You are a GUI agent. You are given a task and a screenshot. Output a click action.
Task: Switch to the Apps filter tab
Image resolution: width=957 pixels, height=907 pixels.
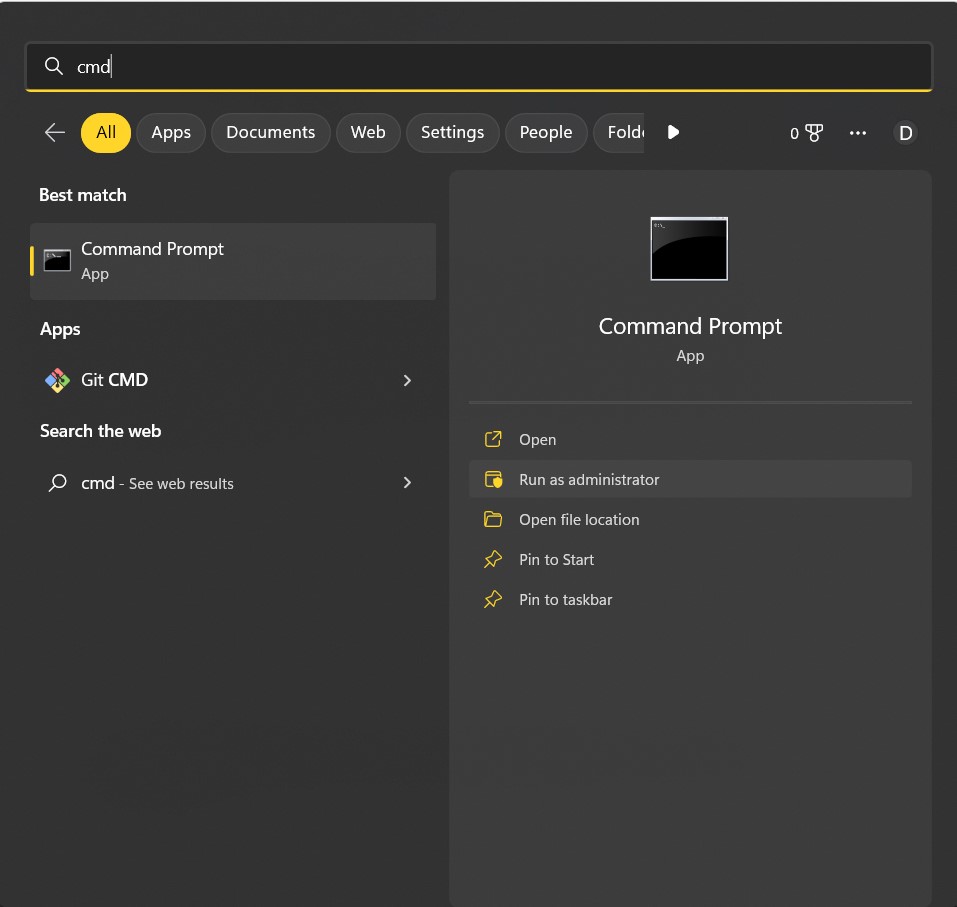pos(171,132)
